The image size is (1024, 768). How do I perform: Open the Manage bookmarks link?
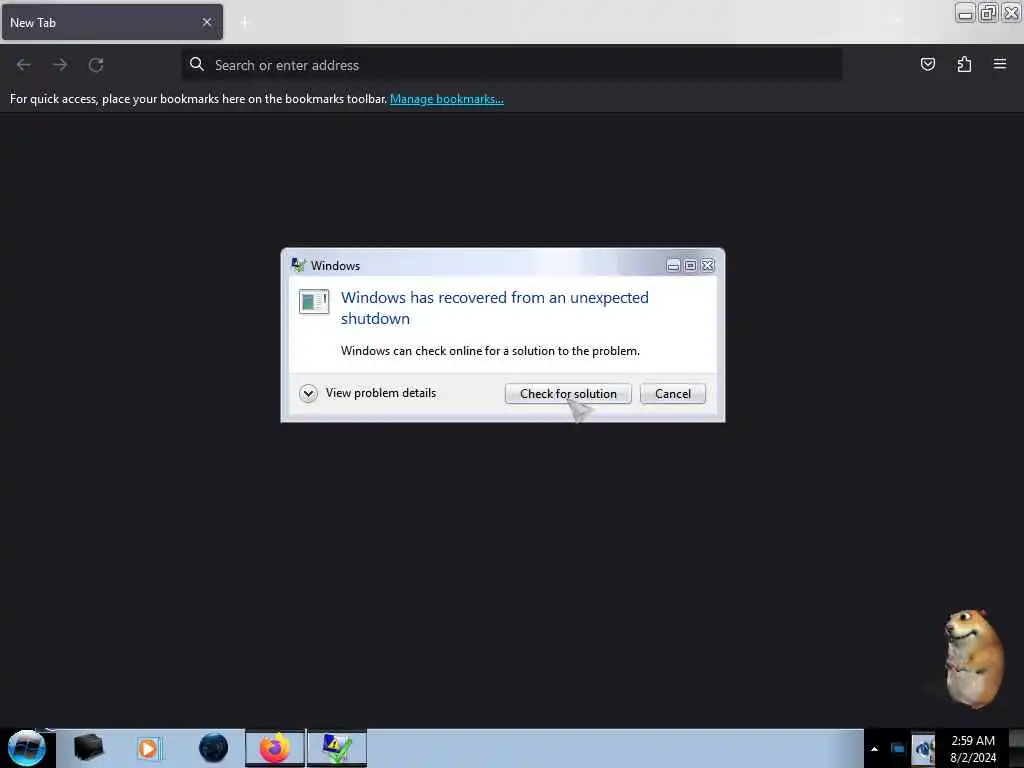(447, 99)
